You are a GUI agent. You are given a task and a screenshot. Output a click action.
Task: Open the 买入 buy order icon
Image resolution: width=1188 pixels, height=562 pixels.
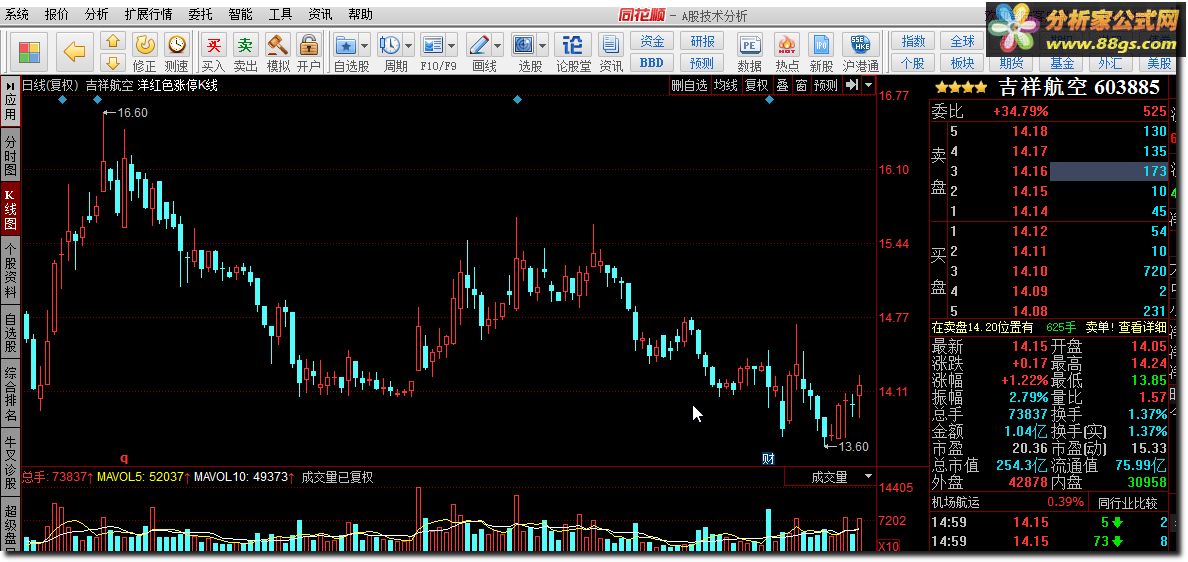(x=214, y=52)
